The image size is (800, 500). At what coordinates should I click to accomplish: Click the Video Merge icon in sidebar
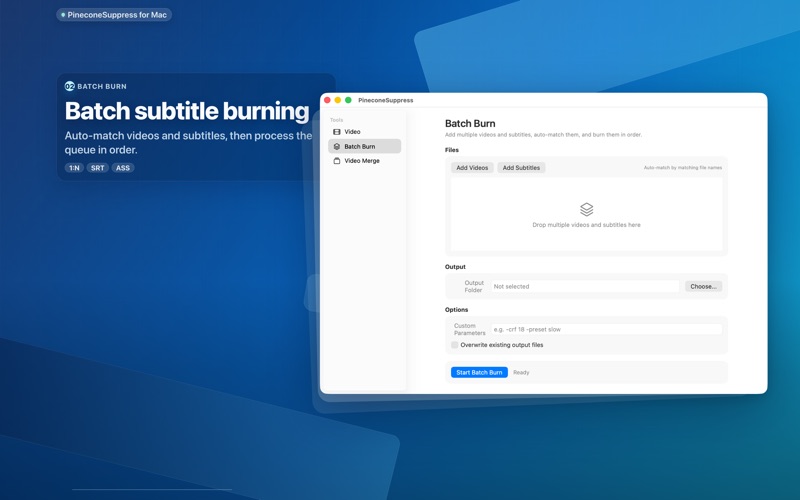click(x=337, y=161)
